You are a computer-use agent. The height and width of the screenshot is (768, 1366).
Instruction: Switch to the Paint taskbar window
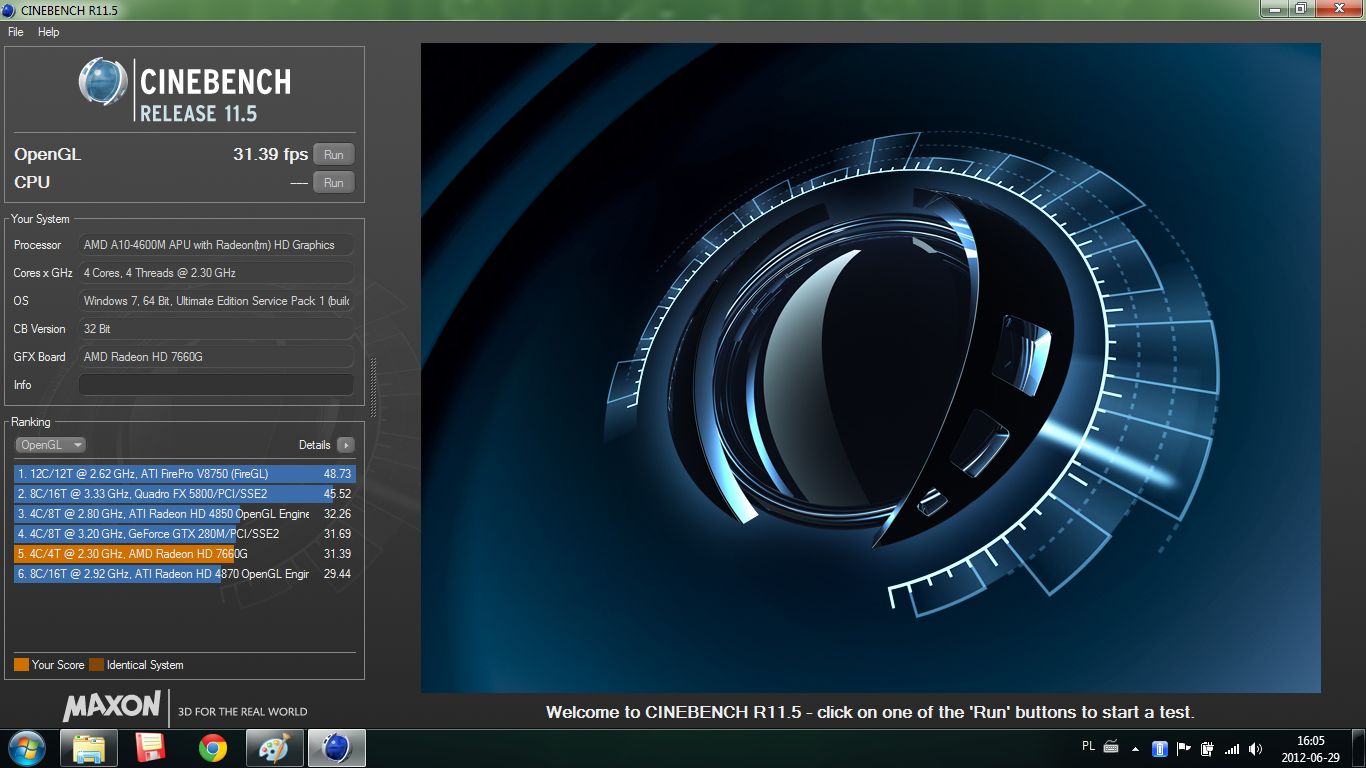[x=274, y=748]
